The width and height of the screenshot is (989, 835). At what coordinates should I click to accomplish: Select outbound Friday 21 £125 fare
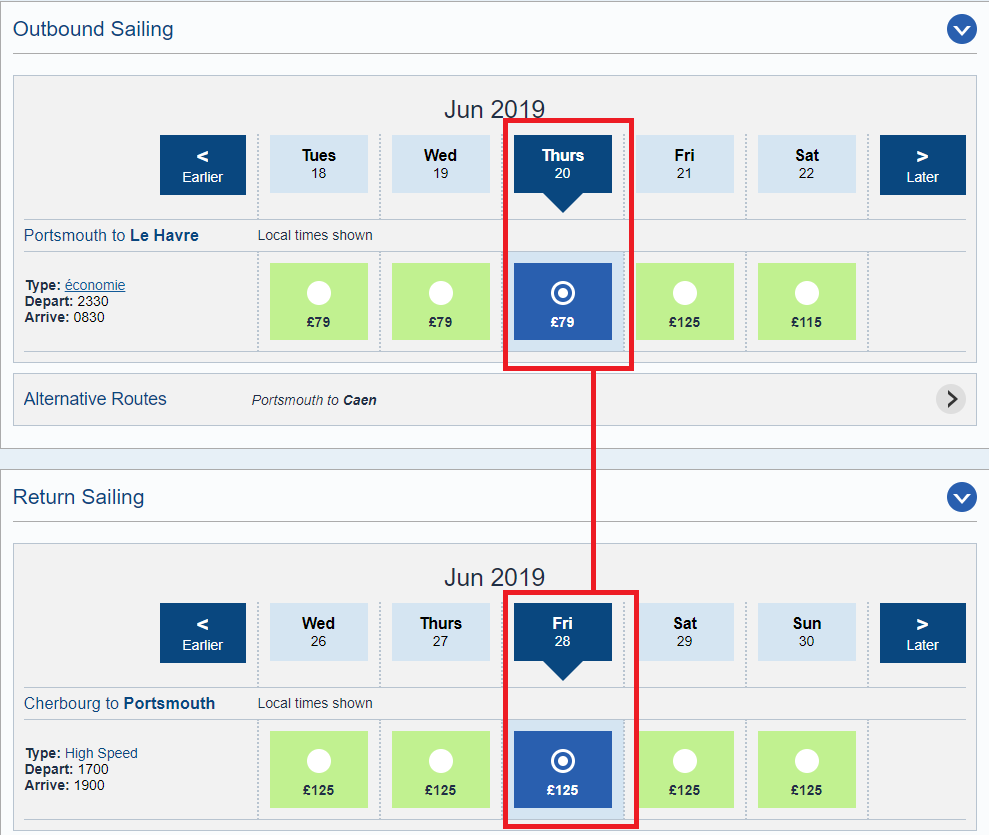pyautogui.click(x=685, y=301)
